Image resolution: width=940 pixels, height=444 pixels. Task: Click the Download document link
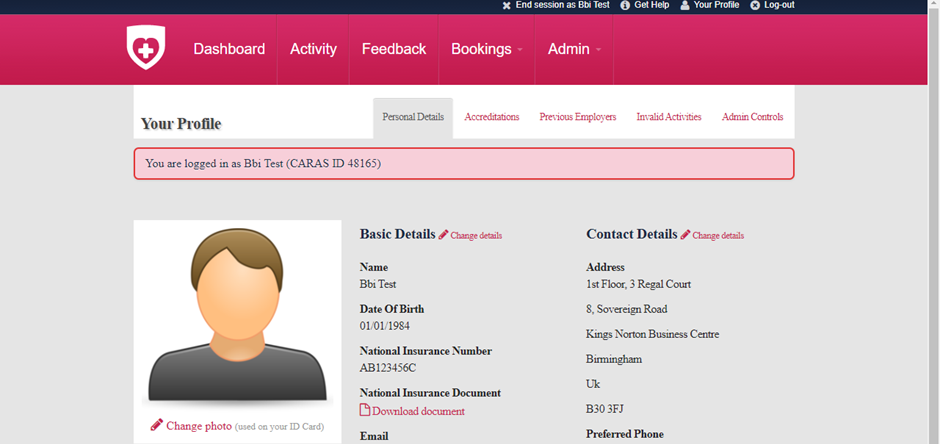[x=418, y=411]
